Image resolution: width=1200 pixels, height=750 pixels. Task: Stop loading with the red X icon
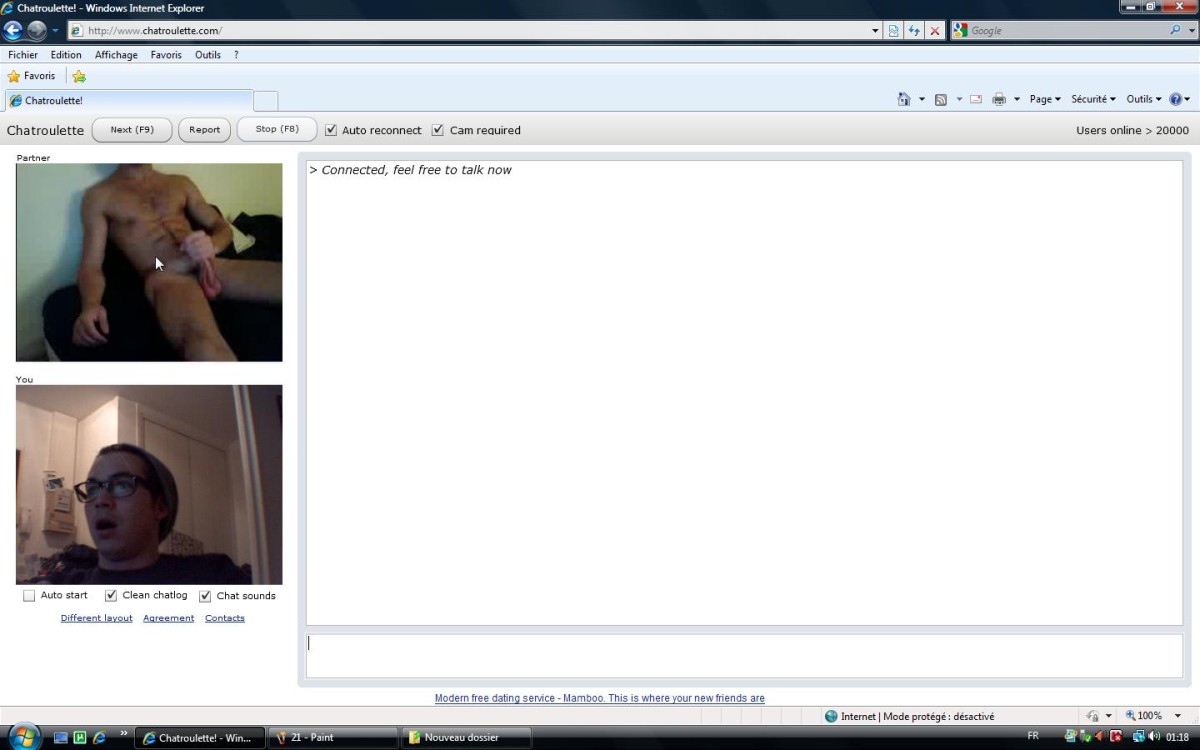point(935,31)
